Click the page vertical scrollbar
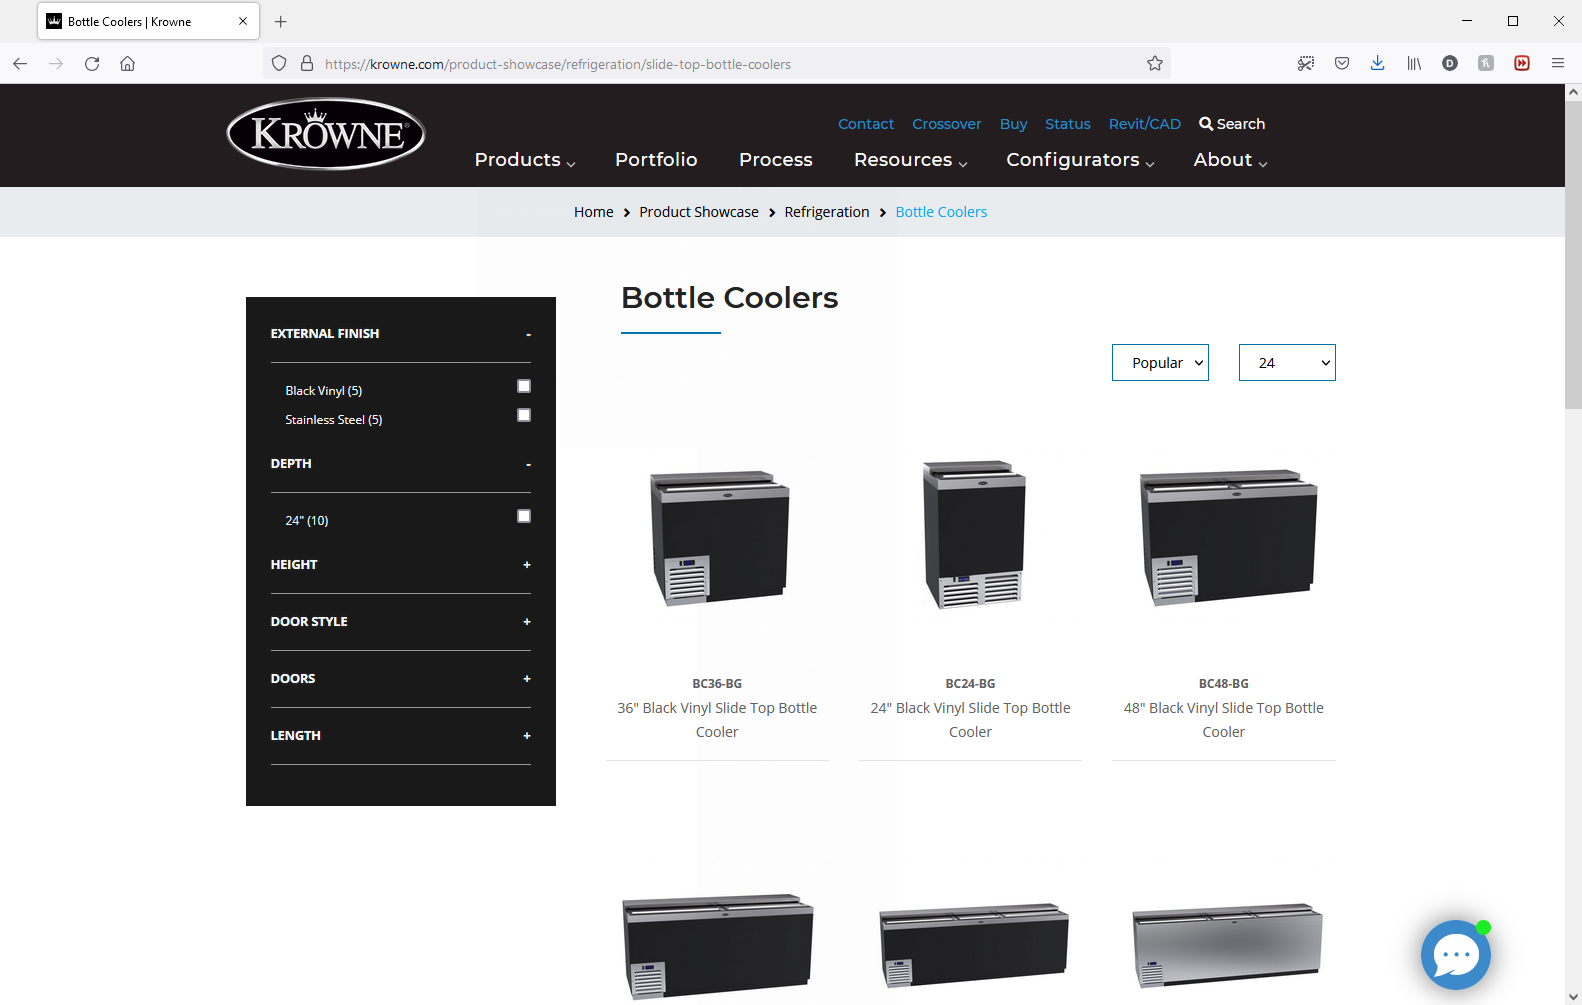This screenshot has height=1005, width=1582. (x=1573, y=254)
